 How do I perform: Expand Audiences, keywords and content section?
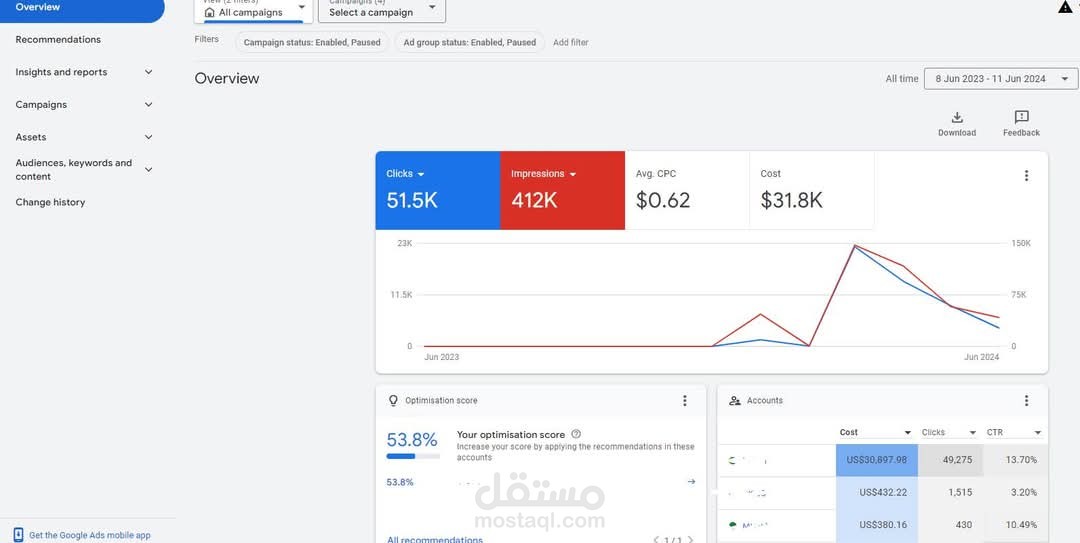[x=148, y=170]
